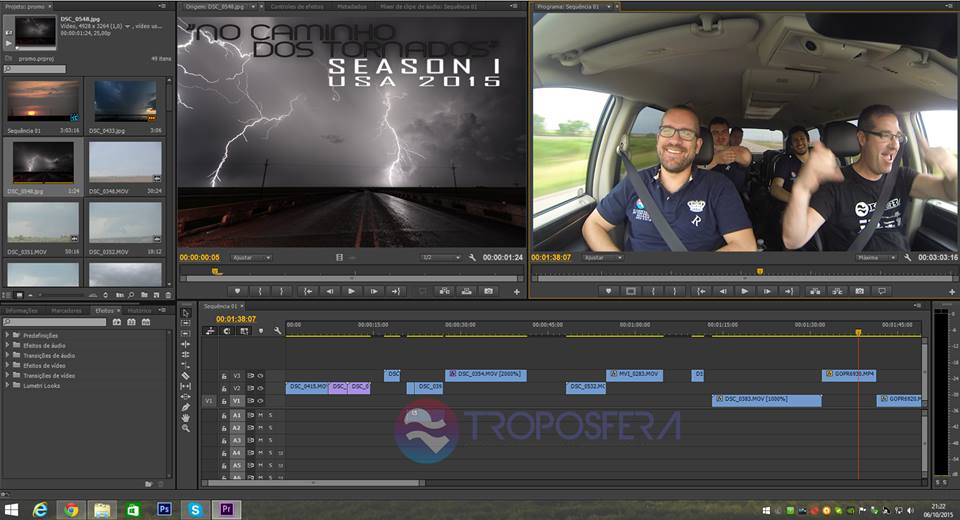Screen dimensions: 960x520
Task: Solo audio track A2
Action: click(270, 428)
